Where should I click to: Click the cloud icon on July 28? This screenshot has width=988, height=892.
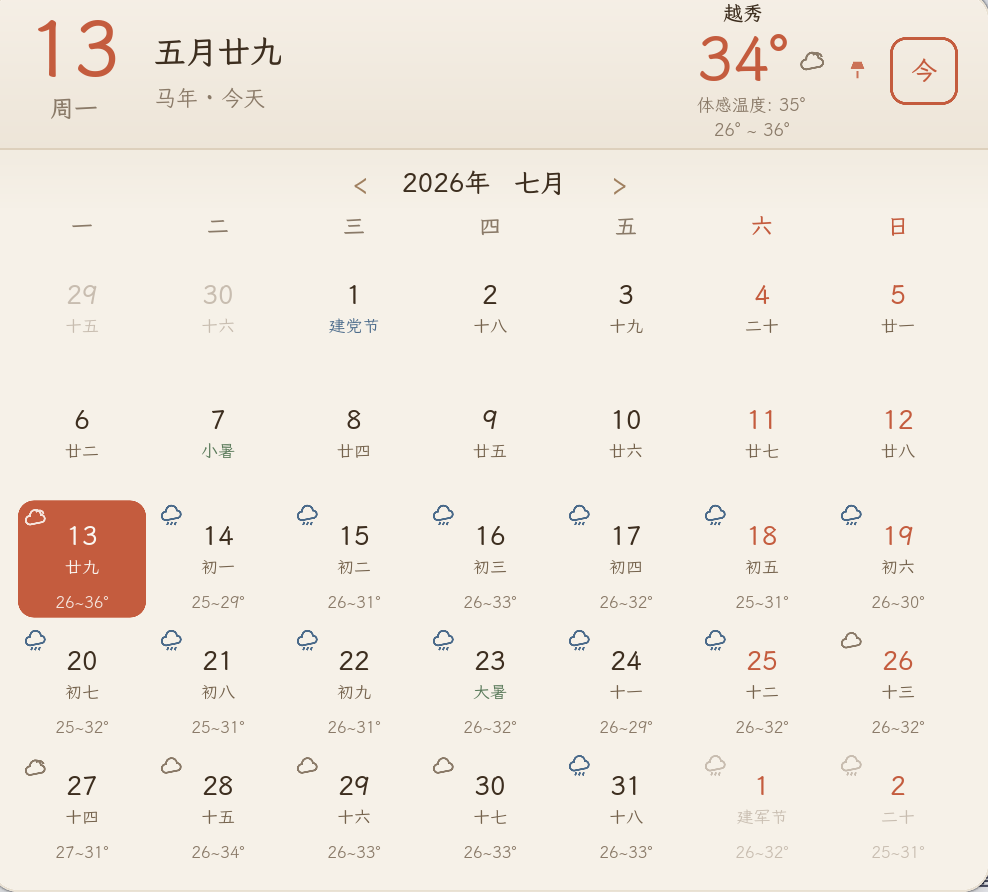pyautogui.click(x=171, y=765)
